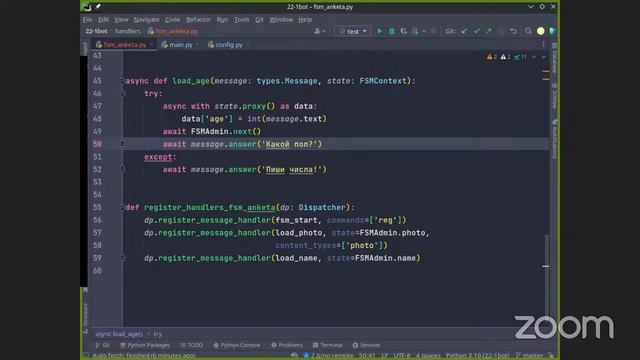
Task: Open the Git menu
Action: (x=259, y=19)
